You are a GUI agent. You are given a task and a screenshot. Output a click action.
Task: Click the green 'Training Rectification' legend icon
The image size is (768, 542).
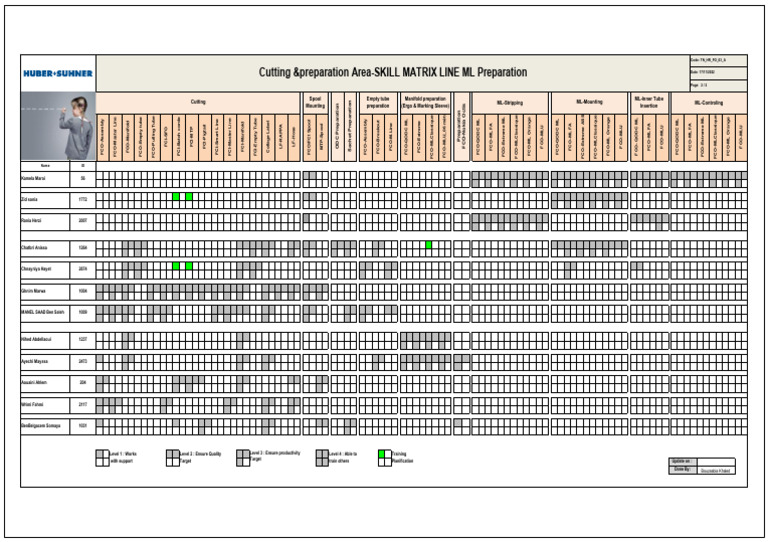[384, 458]
